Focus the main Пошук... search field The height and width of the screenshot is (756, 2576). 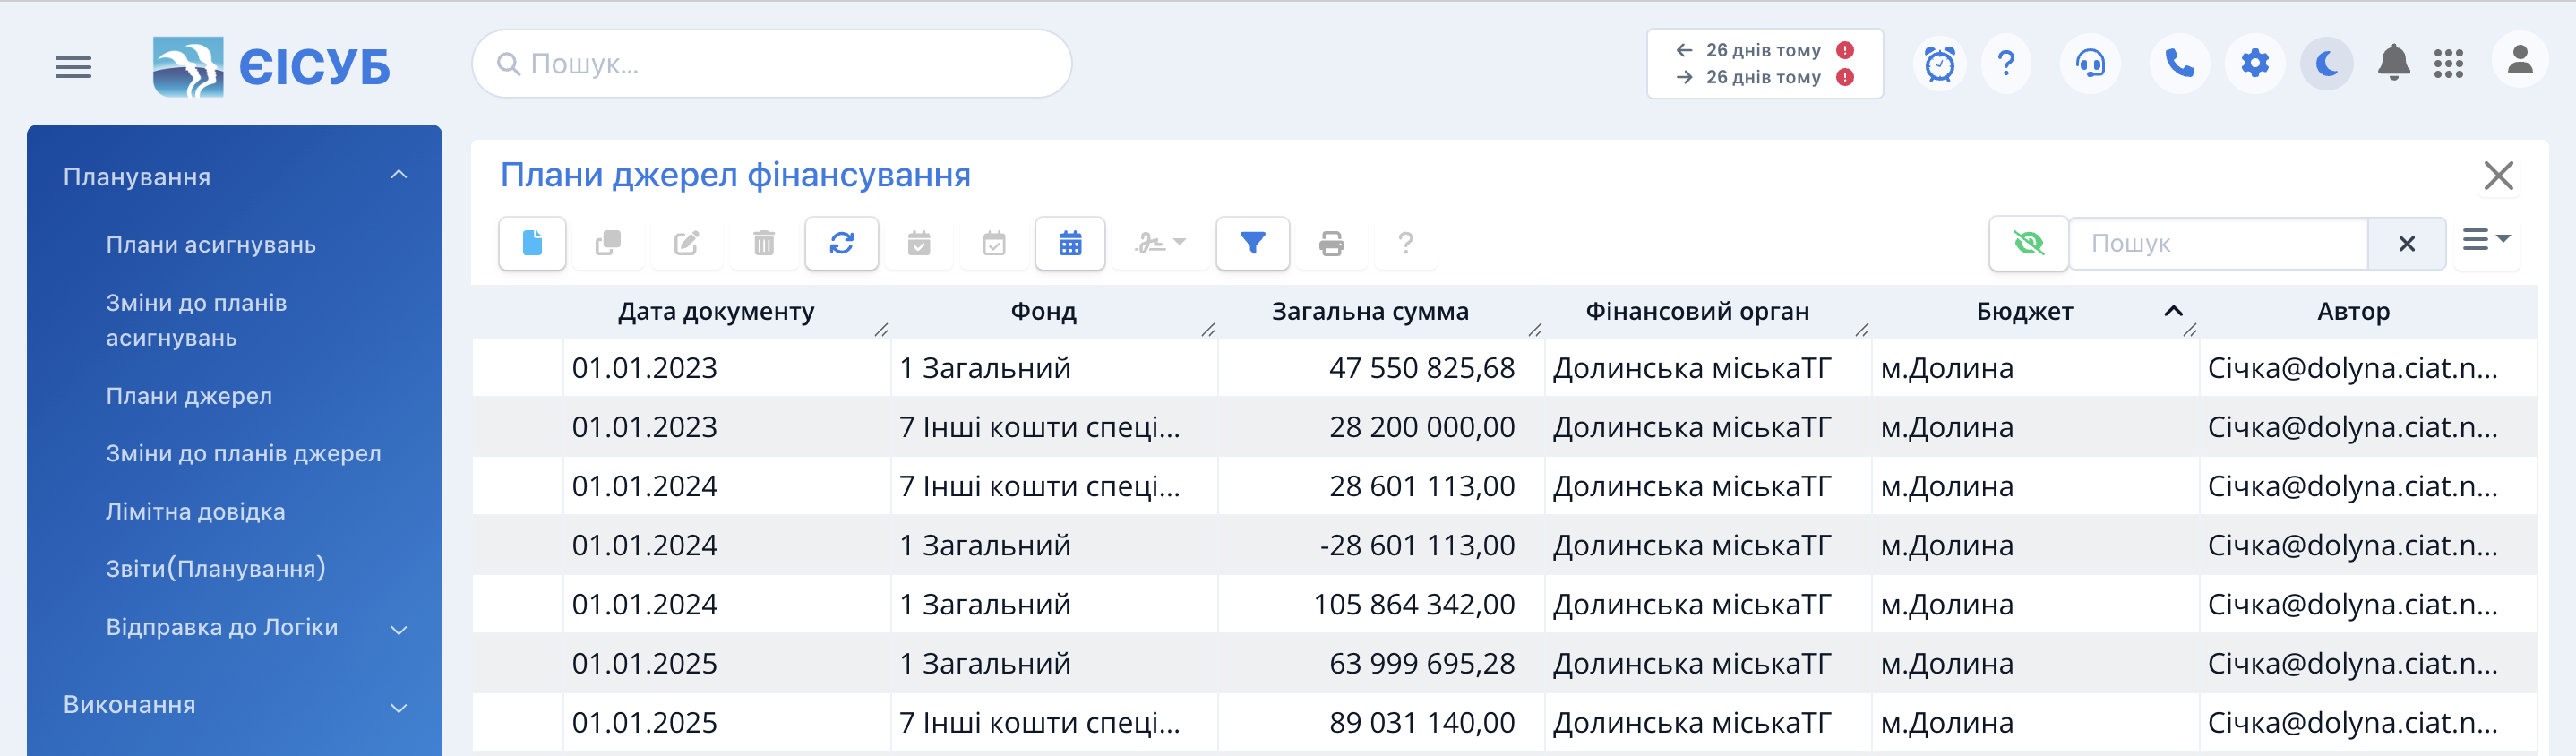[772, 64]
